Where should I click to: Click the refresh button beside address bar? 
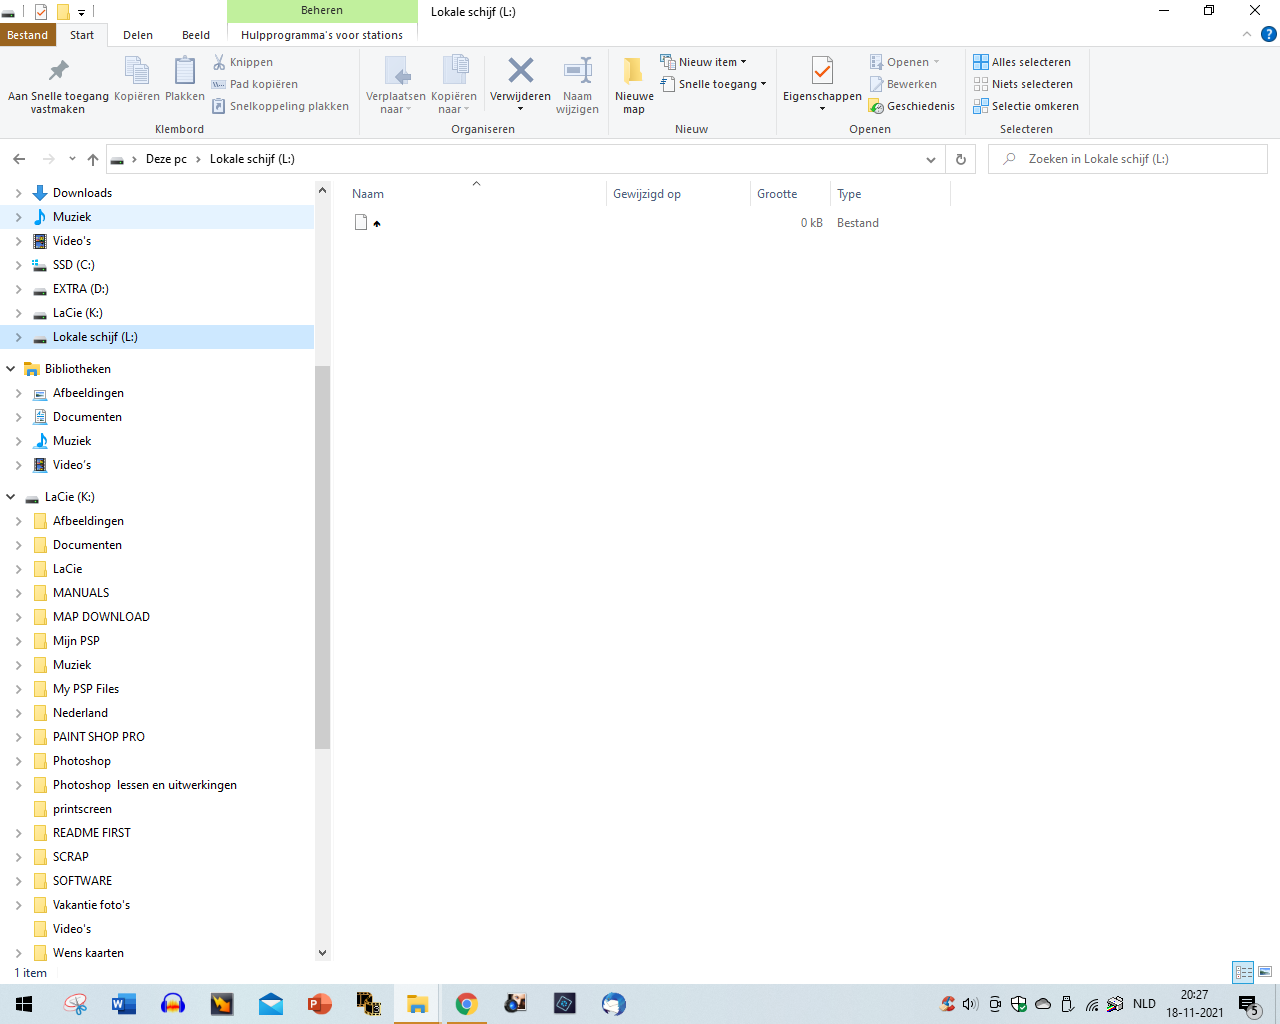coord(961,159)
